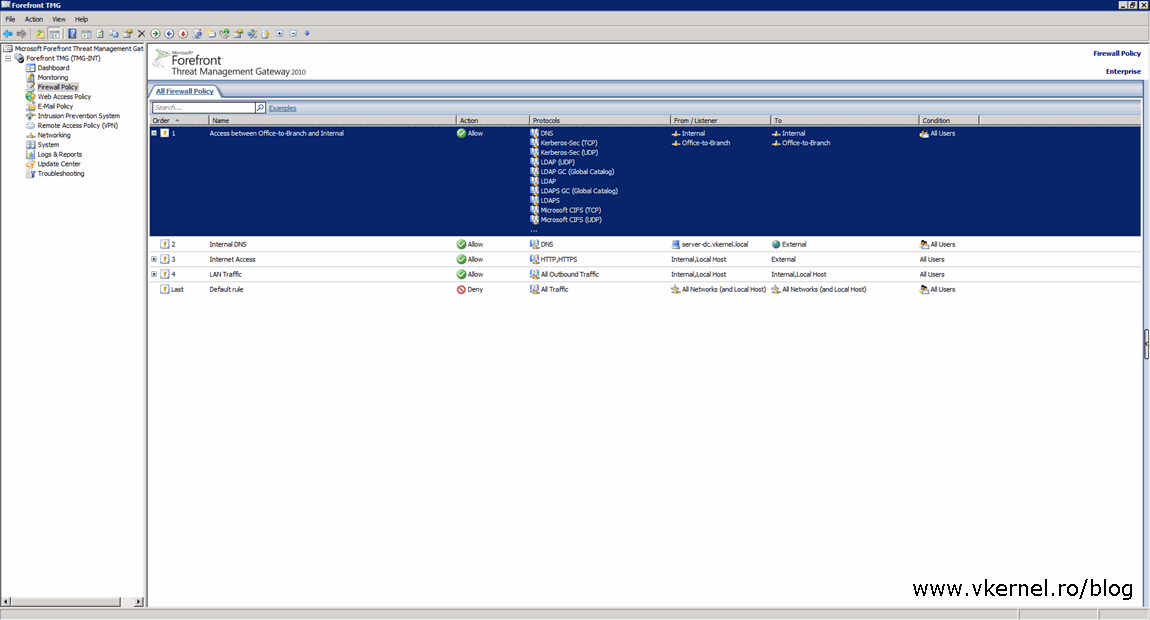Click the Delete (X) toolbar icon
This screenshot has height=620, width=1150.
click(141, 33)
